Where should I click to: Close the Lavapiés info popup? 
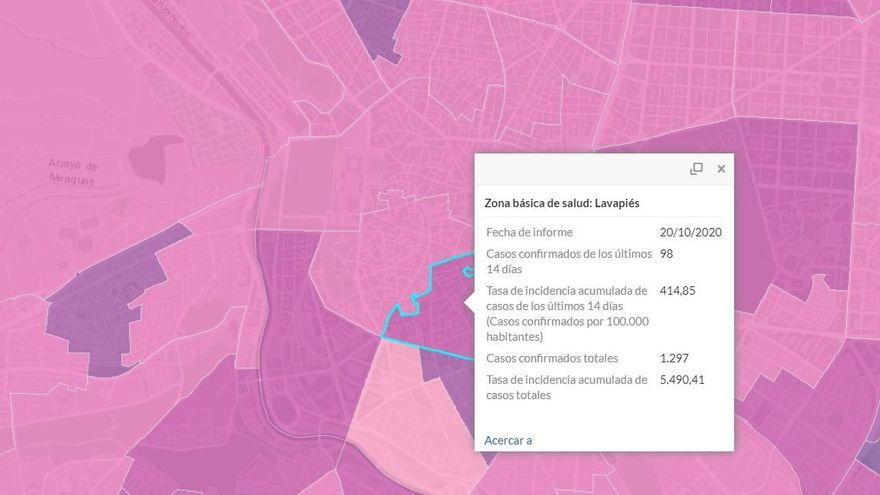click(x=721, y=168)
